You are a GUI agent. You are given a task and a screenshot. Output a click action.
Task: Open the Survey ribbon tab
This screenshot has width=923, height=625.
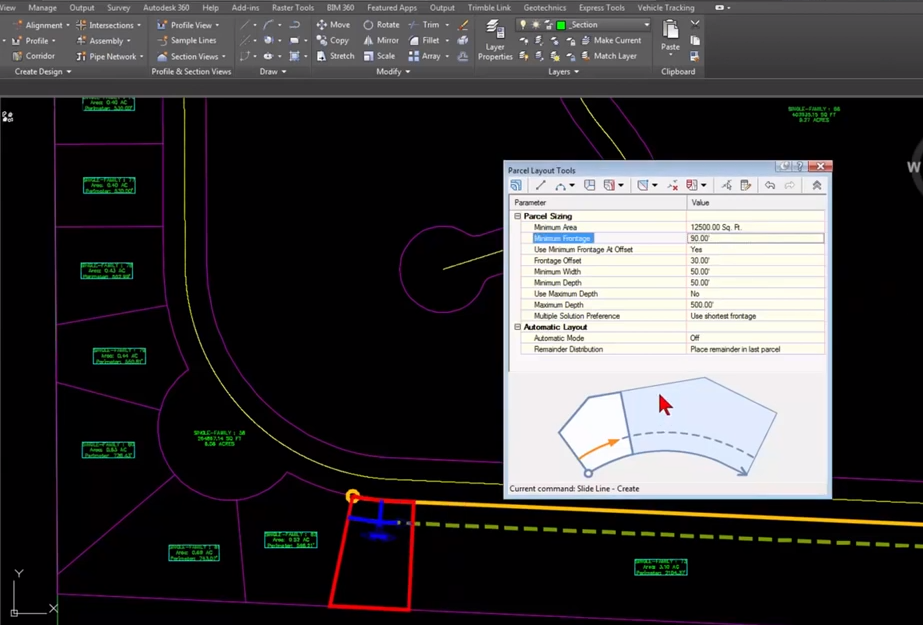coord(118,8)
